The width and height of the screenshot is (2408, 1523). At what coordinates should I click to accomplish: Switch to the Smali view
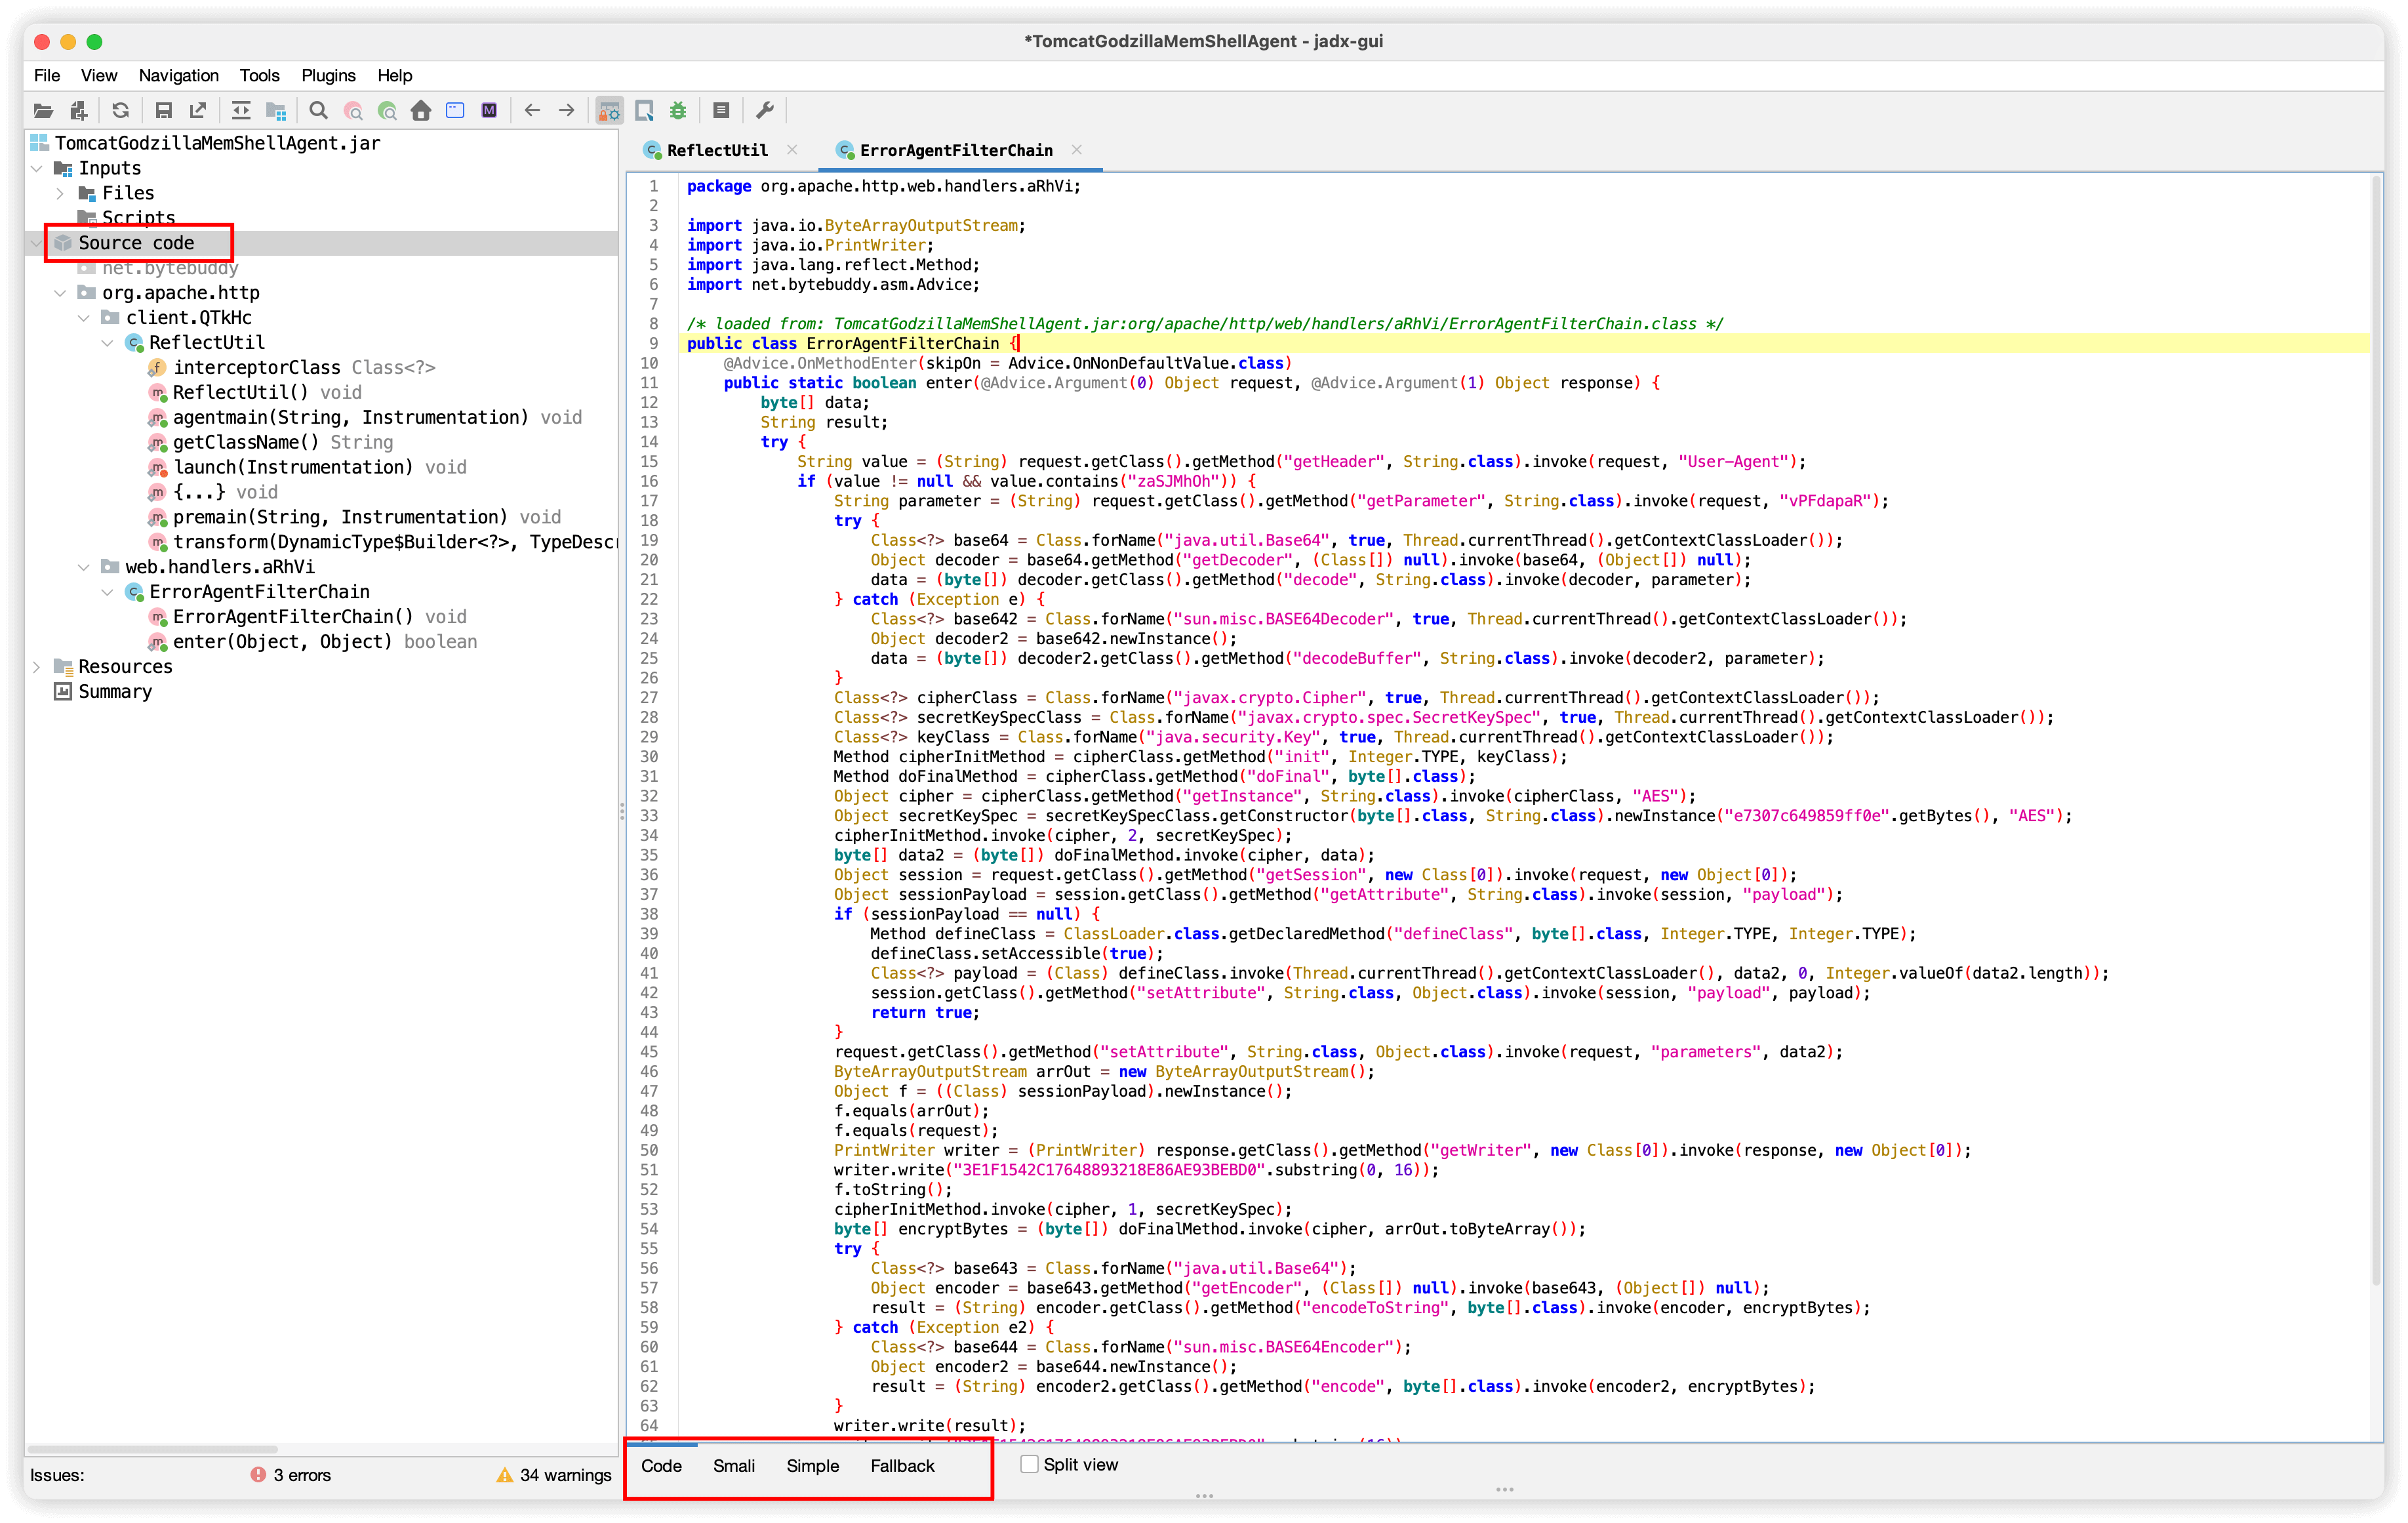[x=733, y=1465]
